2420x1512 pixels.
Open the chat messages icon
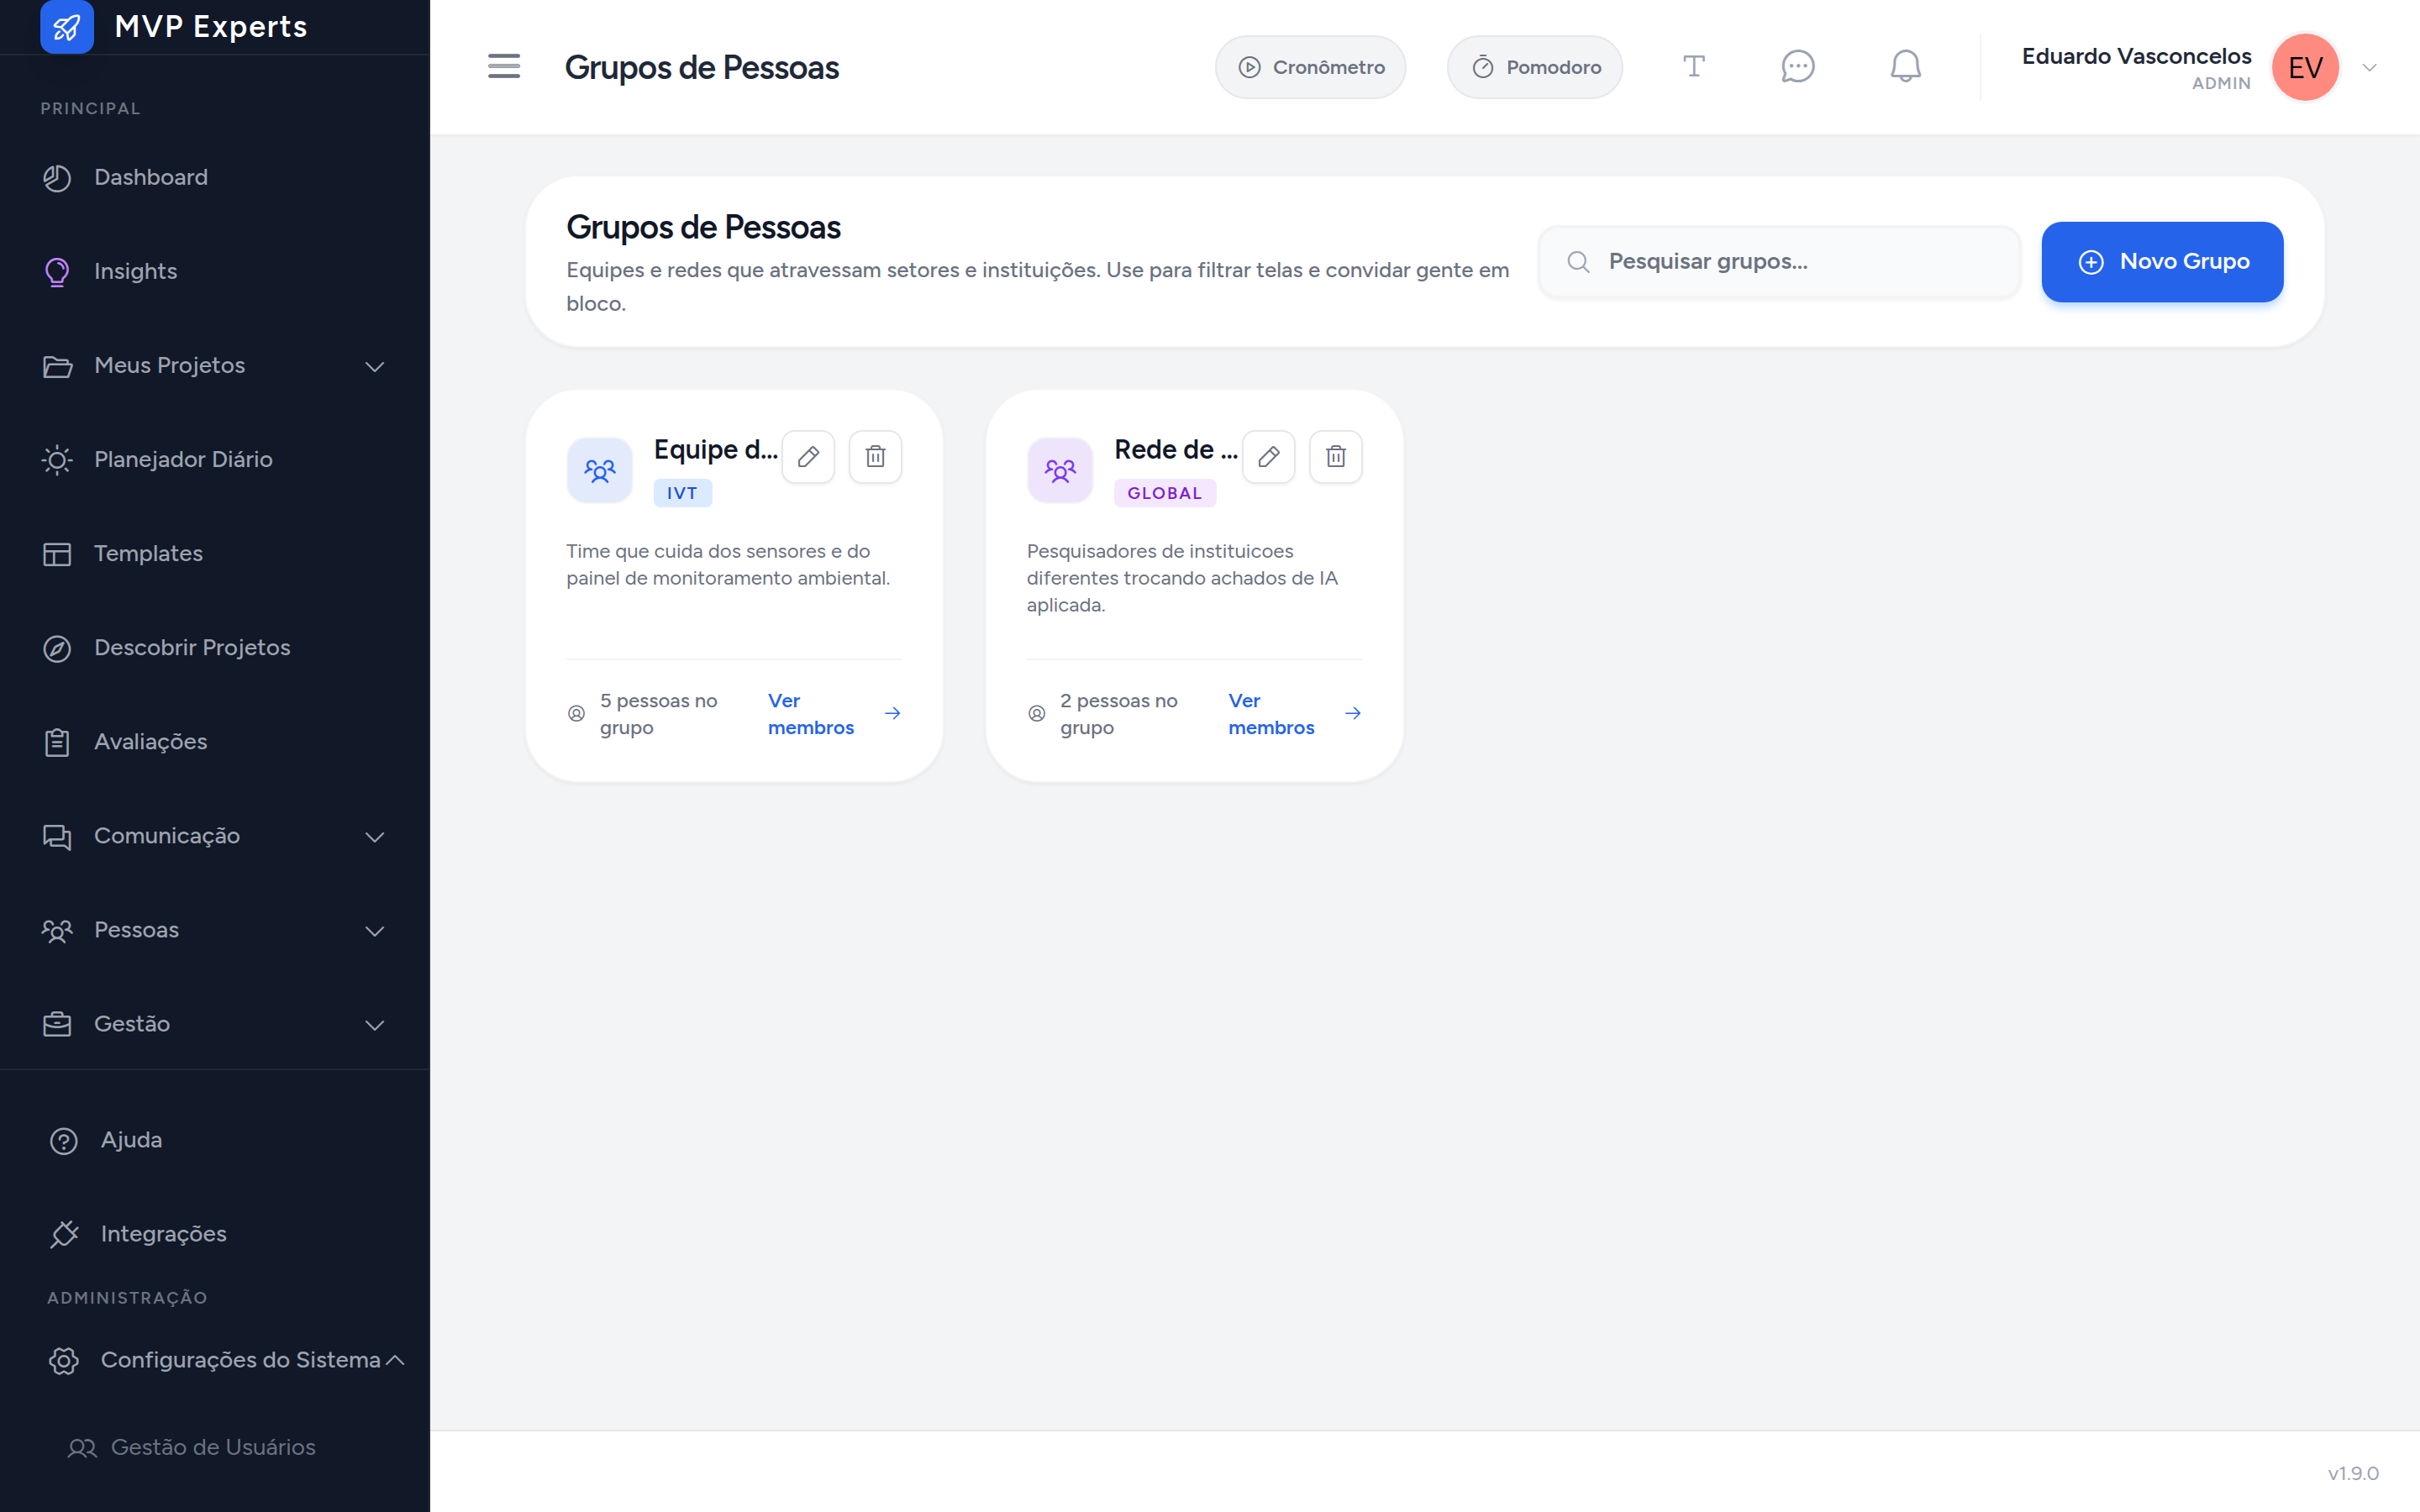[1798, 66]
